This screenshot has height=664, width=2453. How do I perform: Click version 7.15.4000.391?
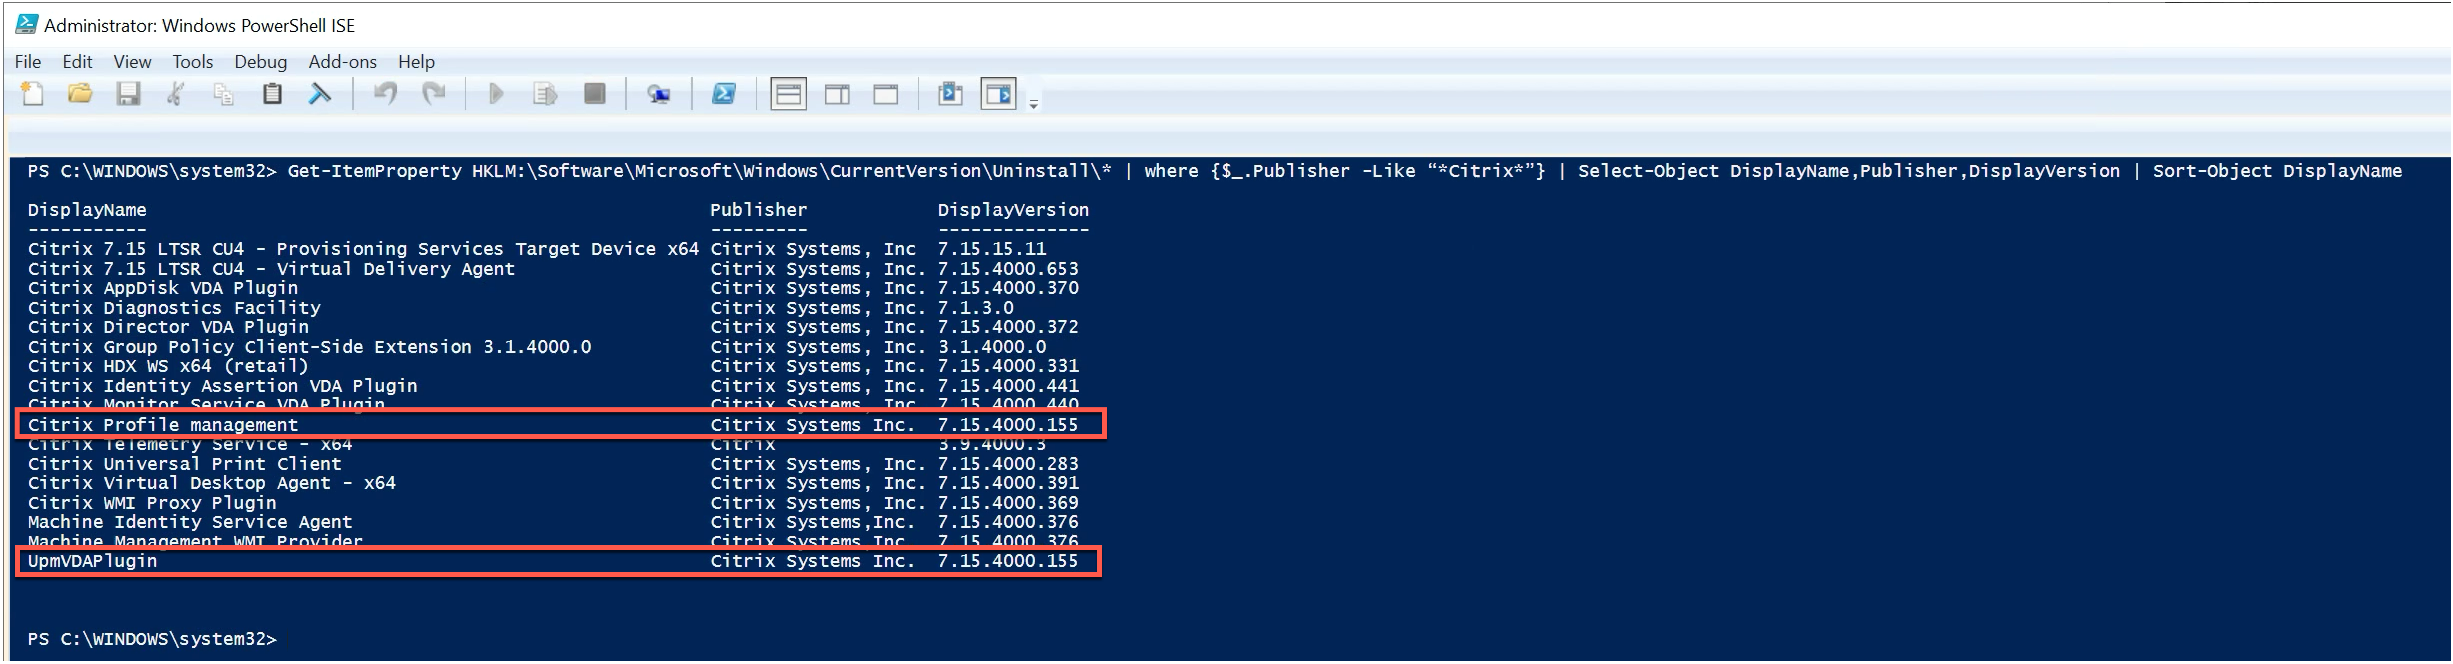tap(1008, 483)
